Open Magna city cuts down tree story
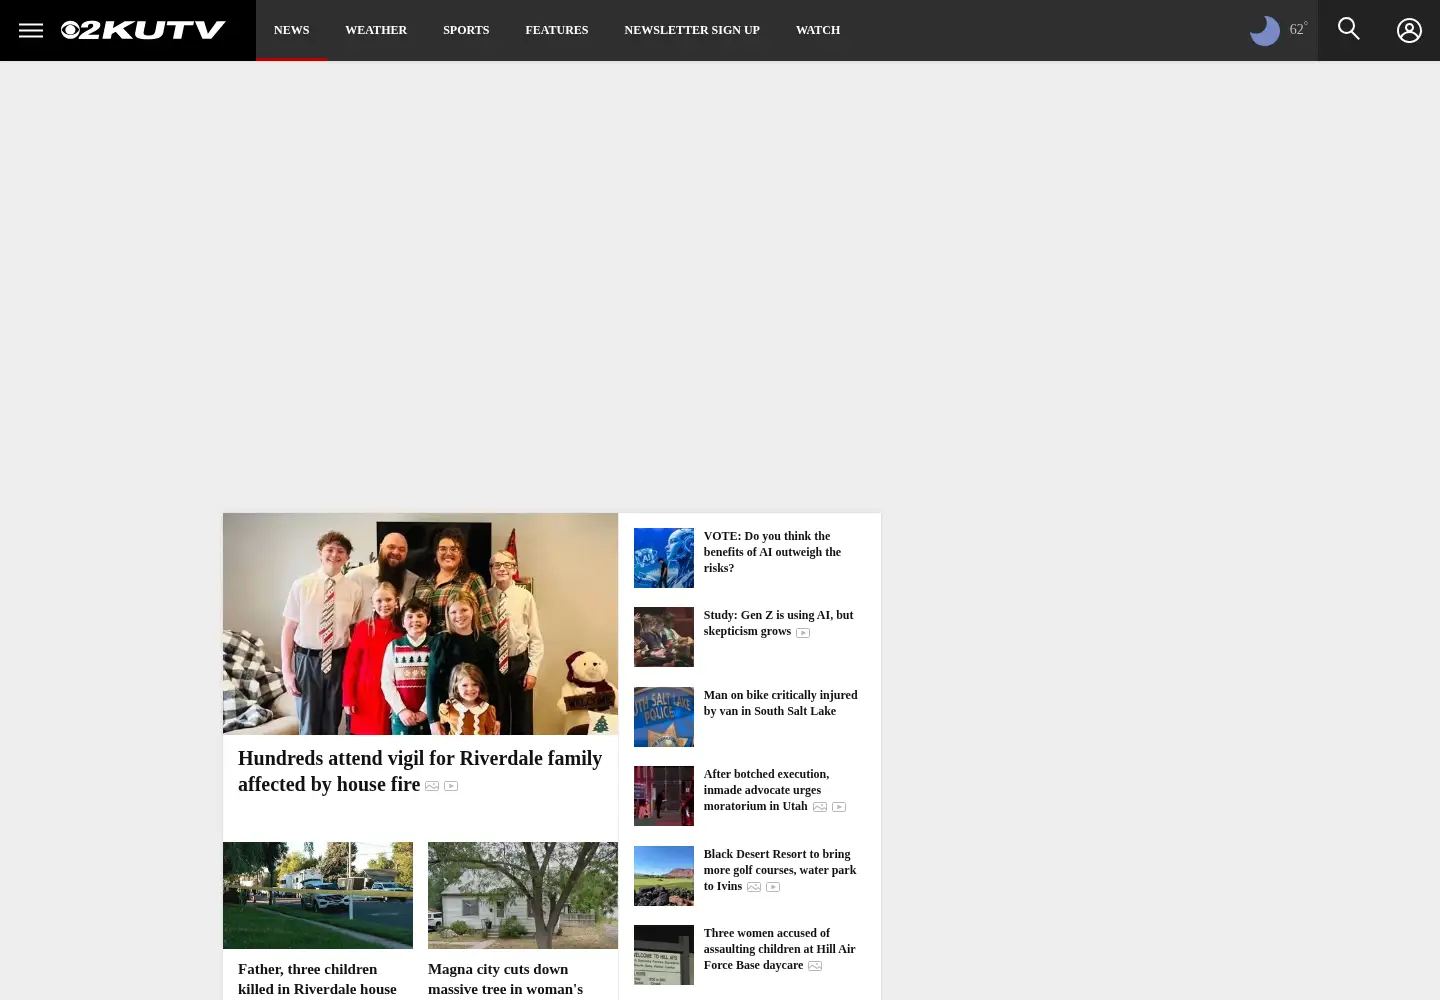 (505, 980)
